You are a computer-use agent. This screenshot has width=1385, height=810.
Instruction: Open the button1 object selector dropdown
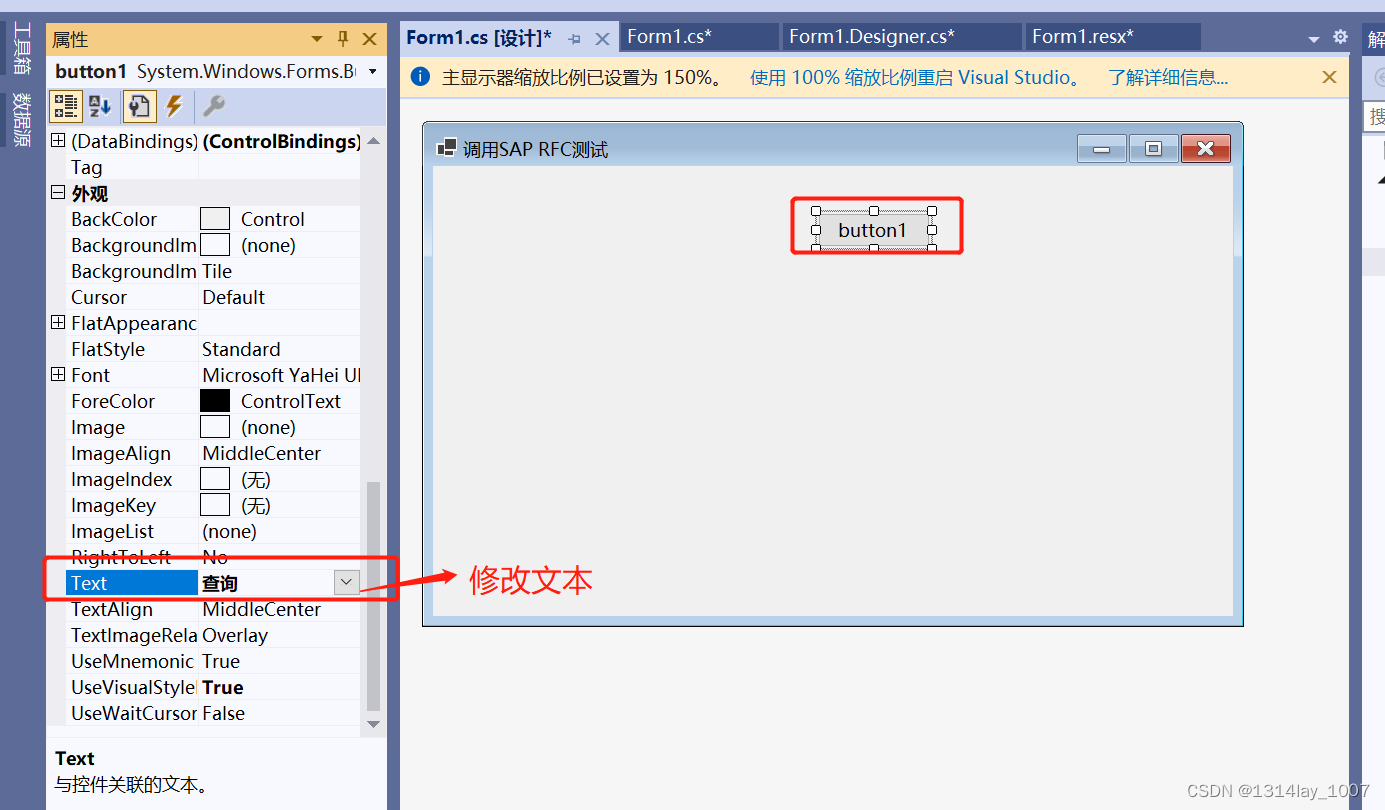click(x=373, y=72)
